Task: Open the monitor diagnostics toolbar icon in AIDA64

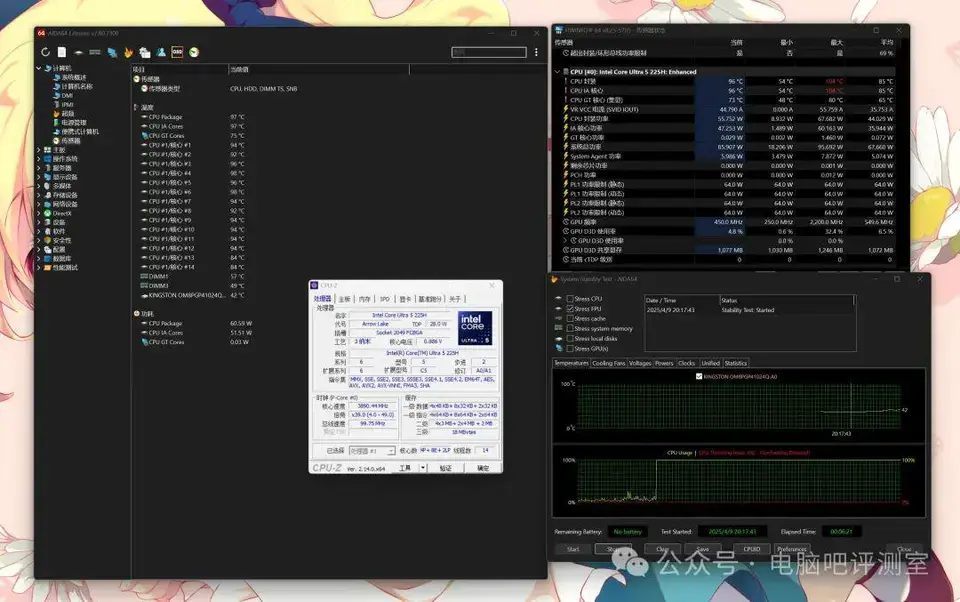Action: click(112, 52)
